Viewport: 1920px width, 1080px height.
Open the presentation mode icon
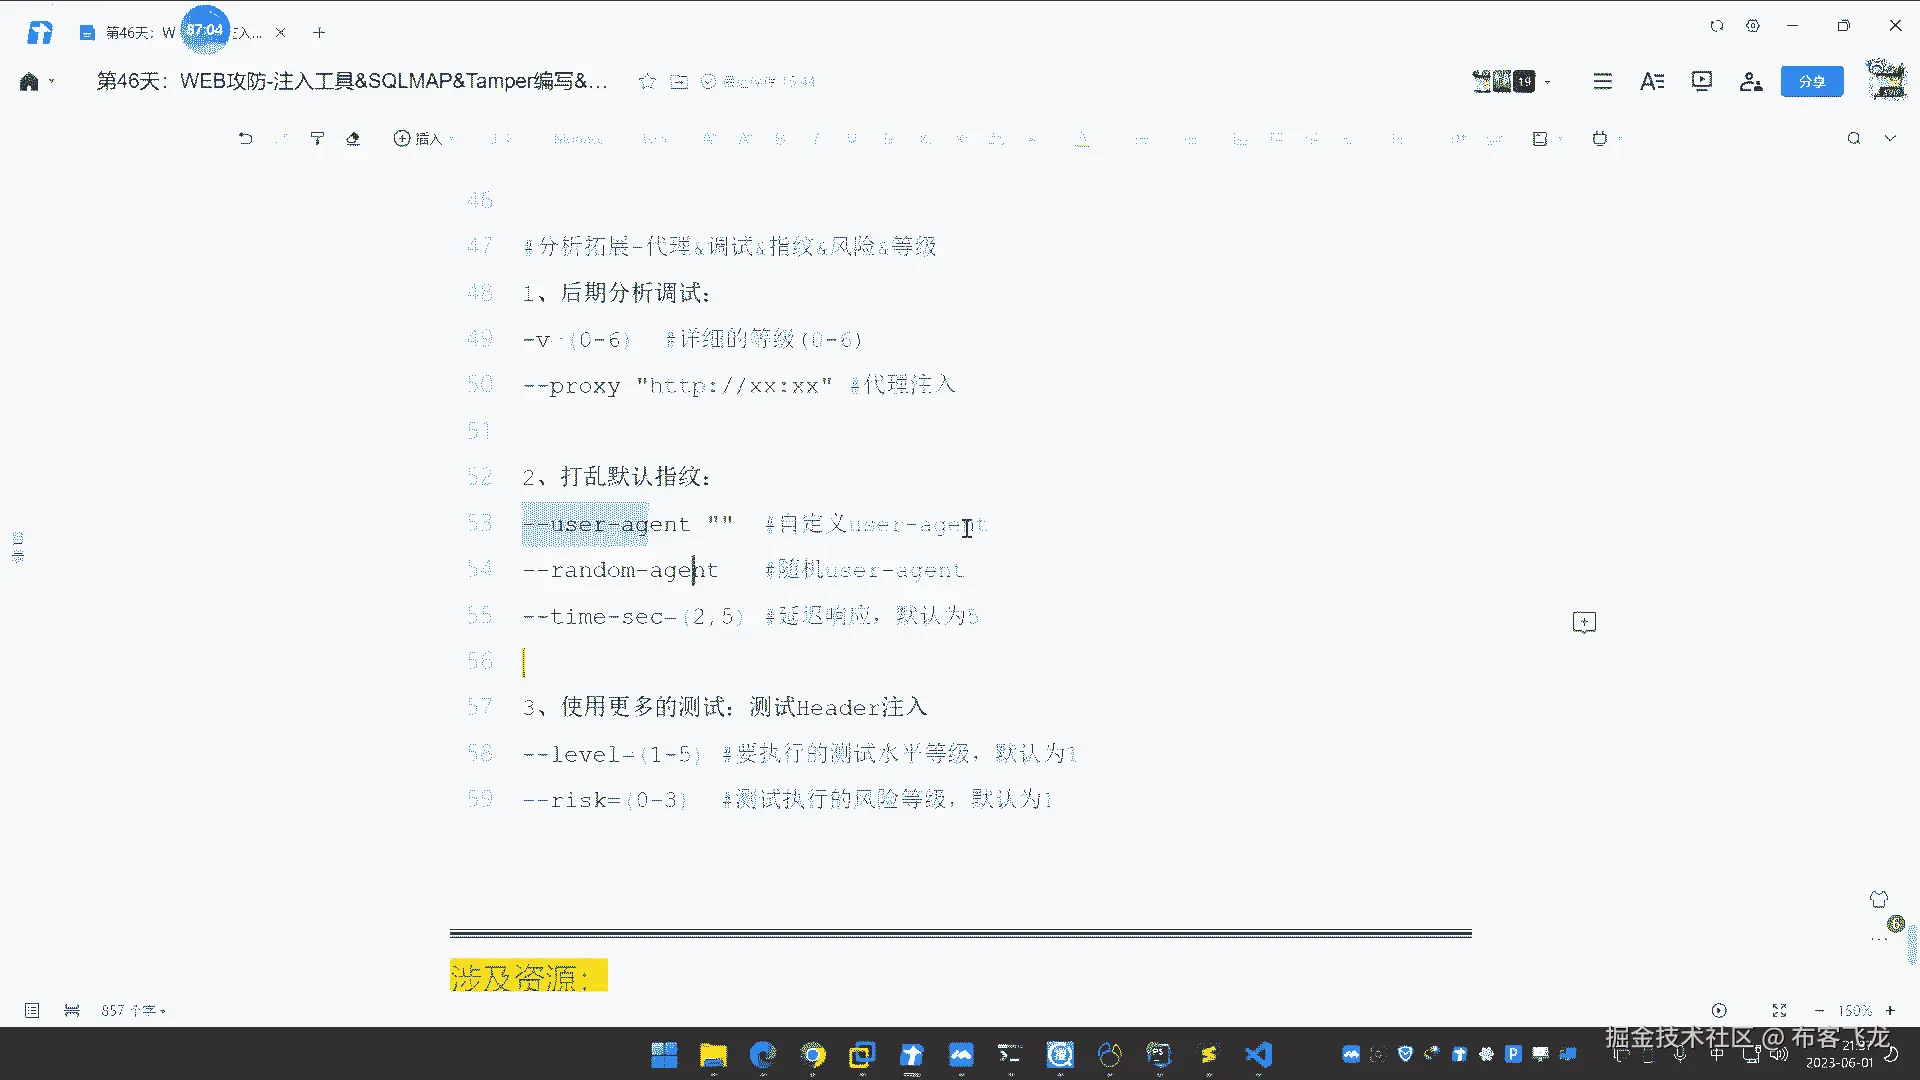tap(1701, 82)
